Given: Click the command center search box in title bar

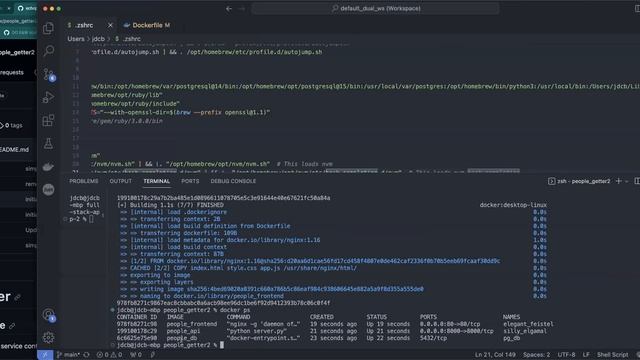Looking at the screenshot, I should click(375, 8).
